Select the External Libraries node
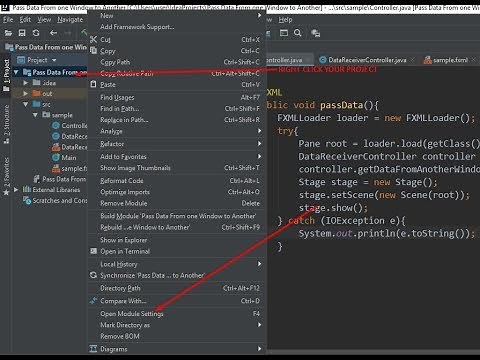The width and height of the screenshot is (480, 360). click(51, 190)
